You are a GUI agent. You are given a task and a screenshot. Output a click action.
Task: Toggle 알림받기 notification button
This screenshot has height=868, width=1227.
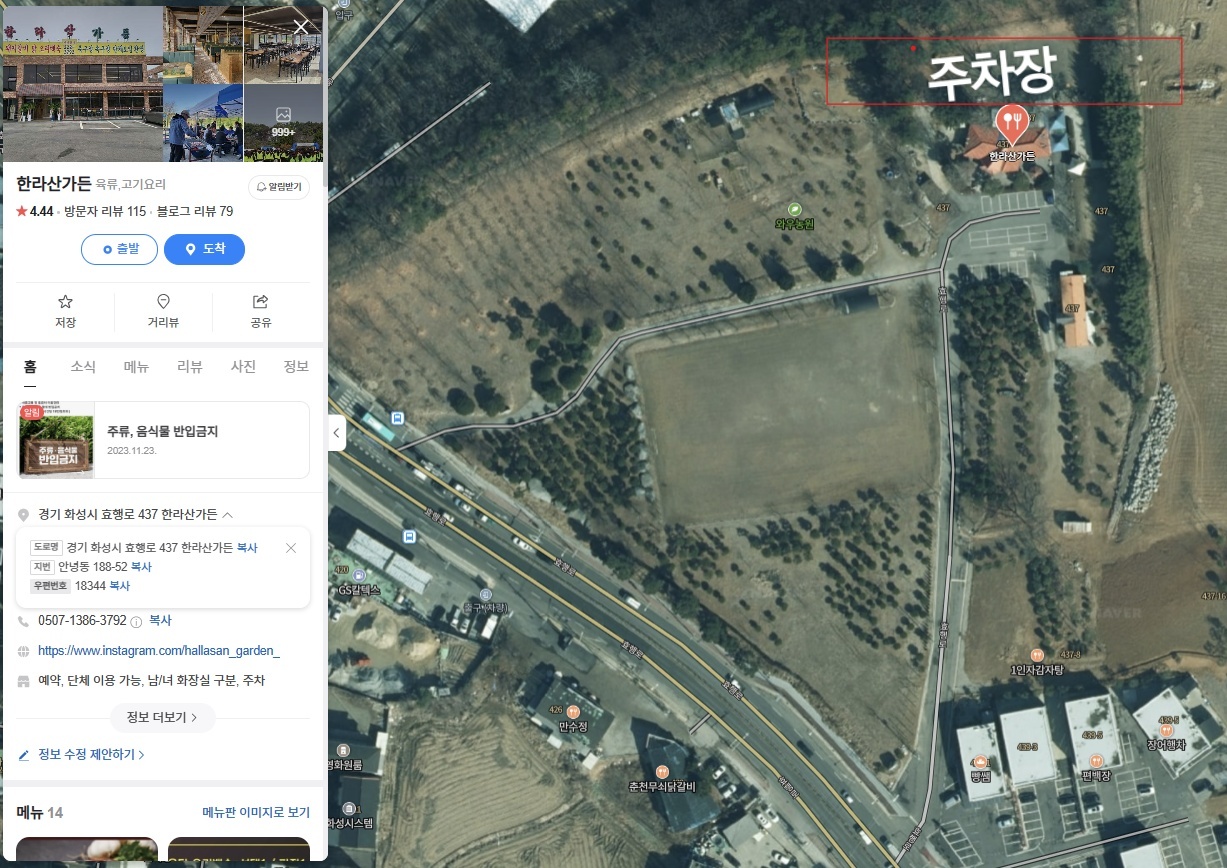click(279, 187)
